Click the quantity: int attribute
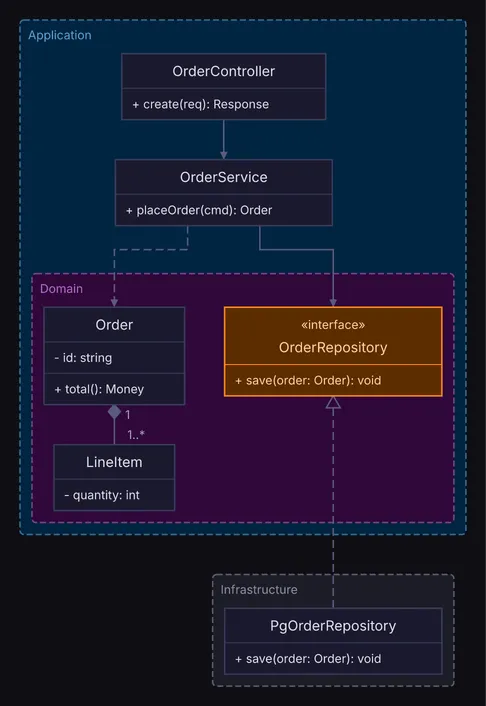 (102, 495)
